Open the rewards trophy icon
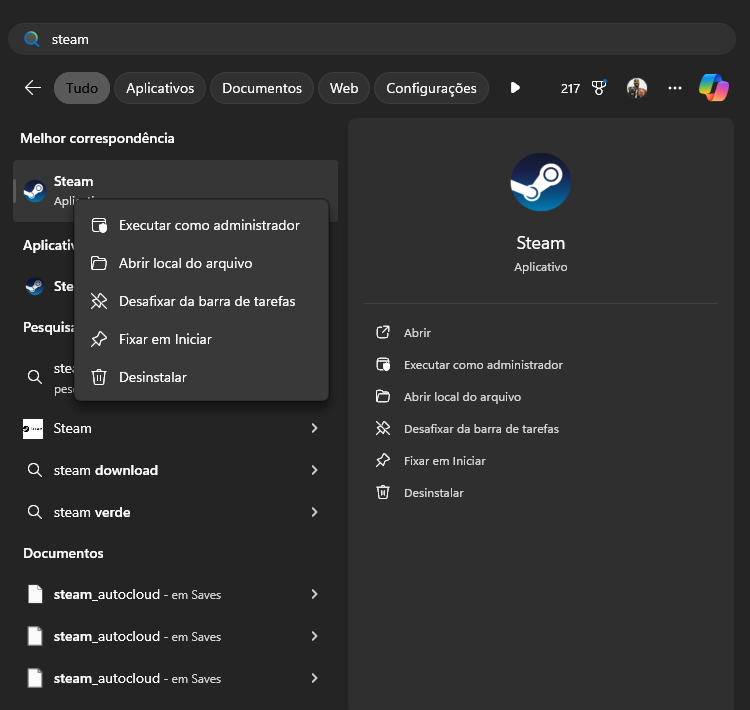This screenshot has height=710, width=750. tap(598, 88)
